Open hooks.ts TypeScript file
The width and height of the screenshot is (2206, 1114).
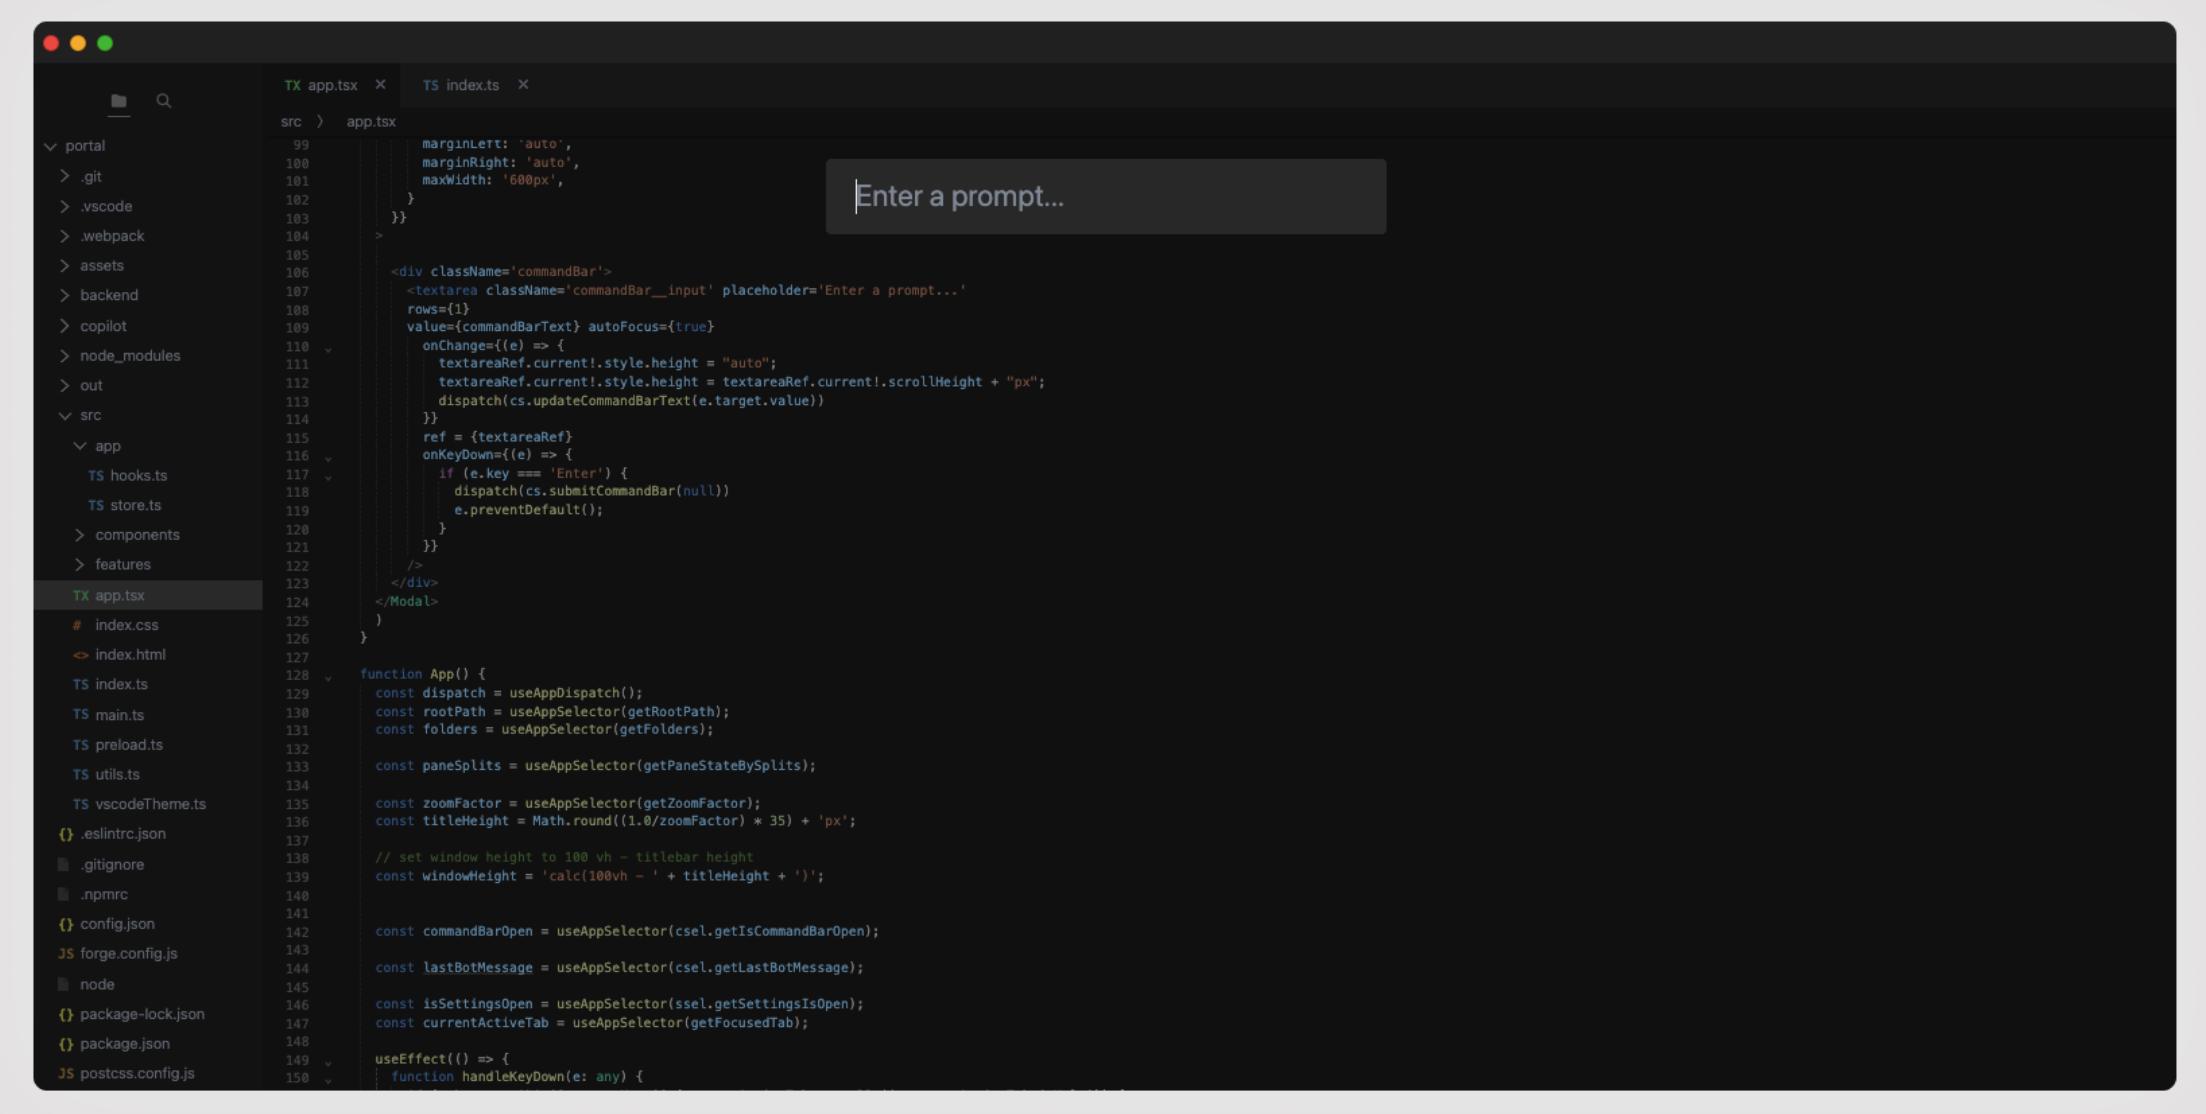point(137,476)
